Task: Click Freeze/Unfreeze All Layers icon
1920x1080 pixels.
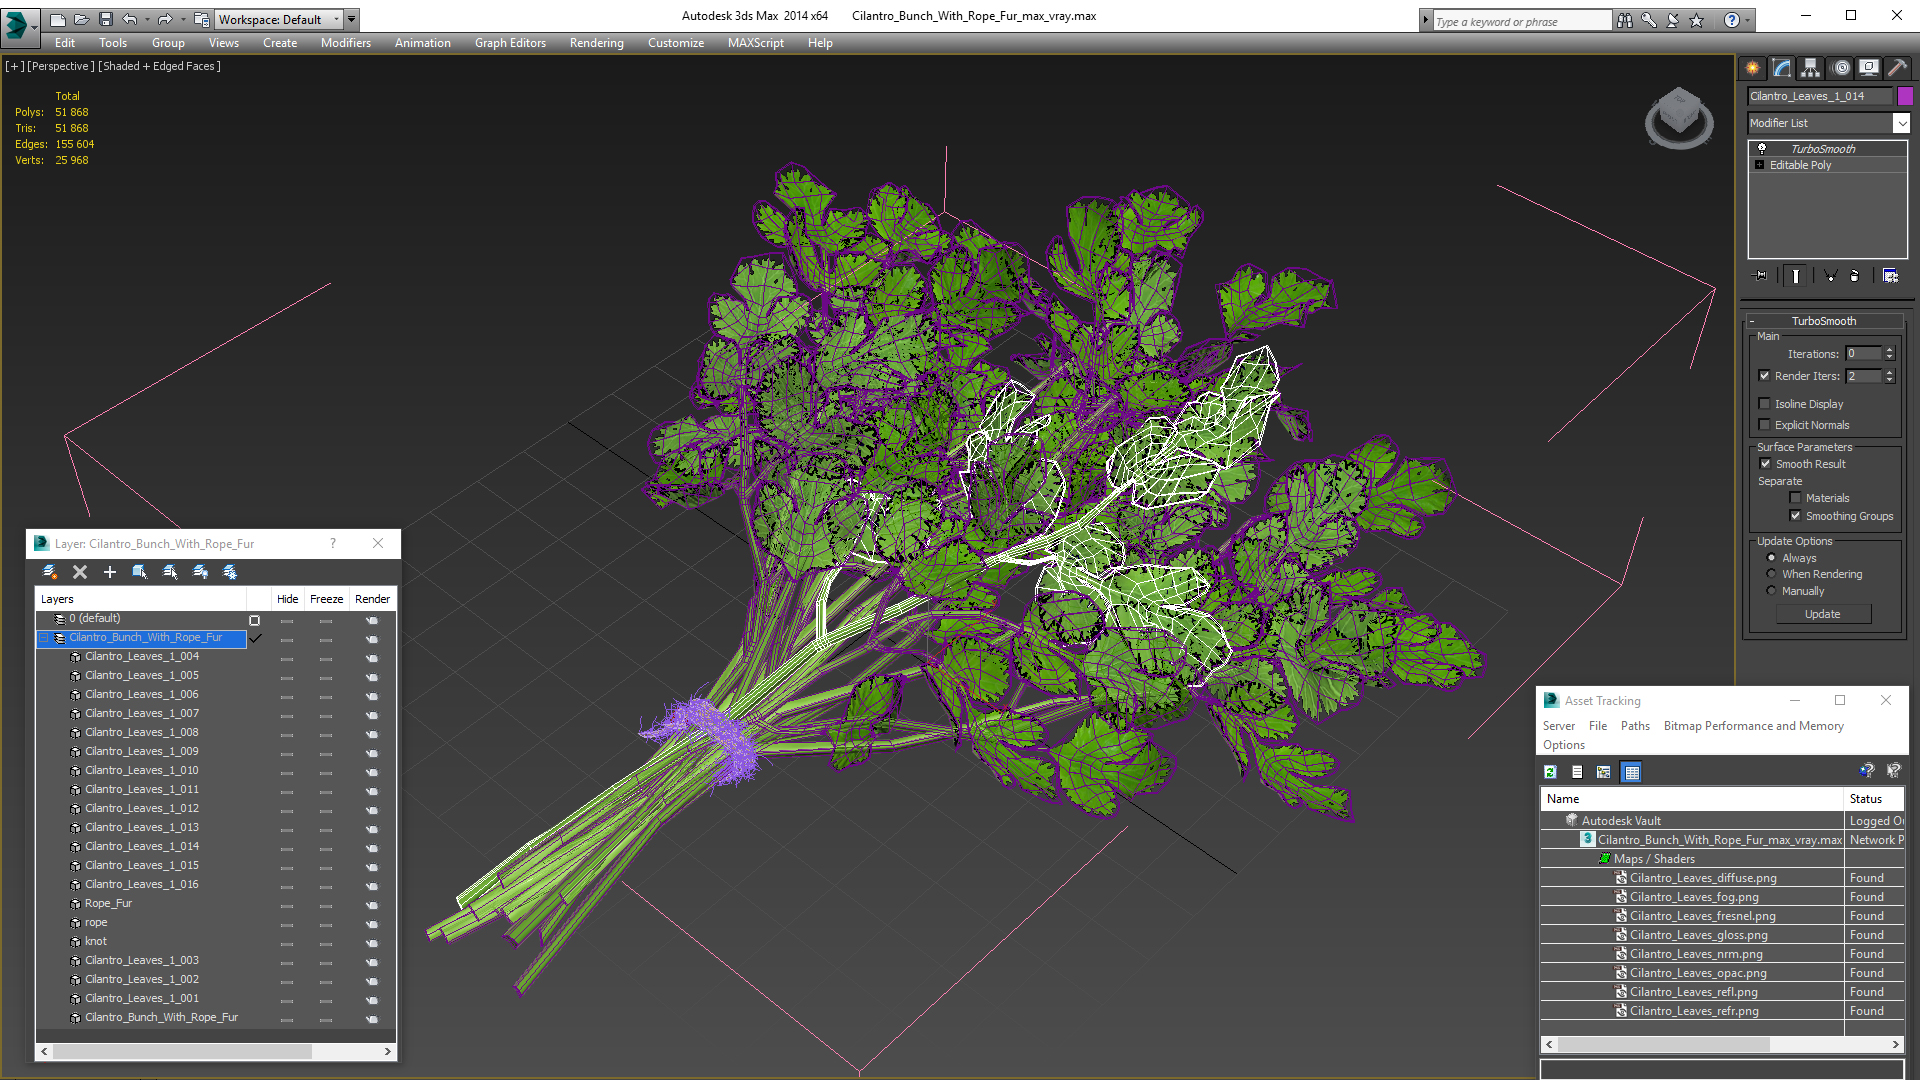Action: (x=230, y=572)
